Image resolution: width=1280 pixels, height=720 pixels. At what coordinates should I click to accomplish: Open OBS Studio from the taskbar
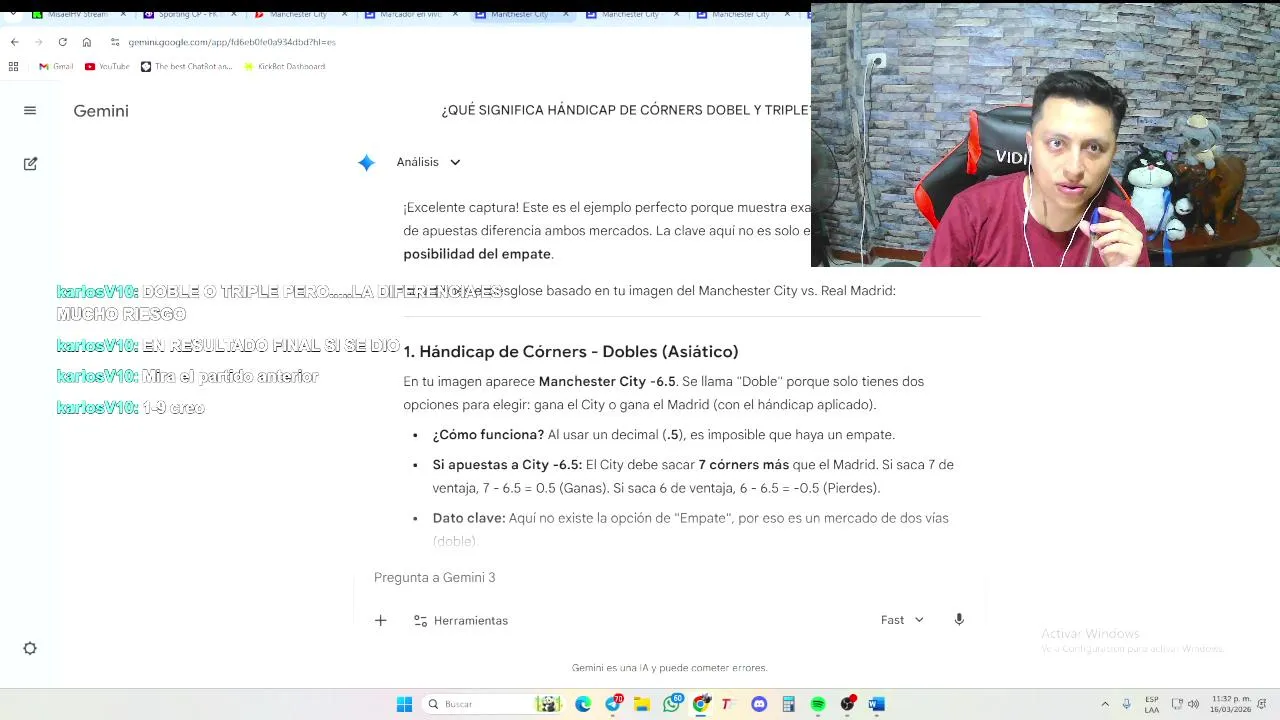tap(848, 704)
